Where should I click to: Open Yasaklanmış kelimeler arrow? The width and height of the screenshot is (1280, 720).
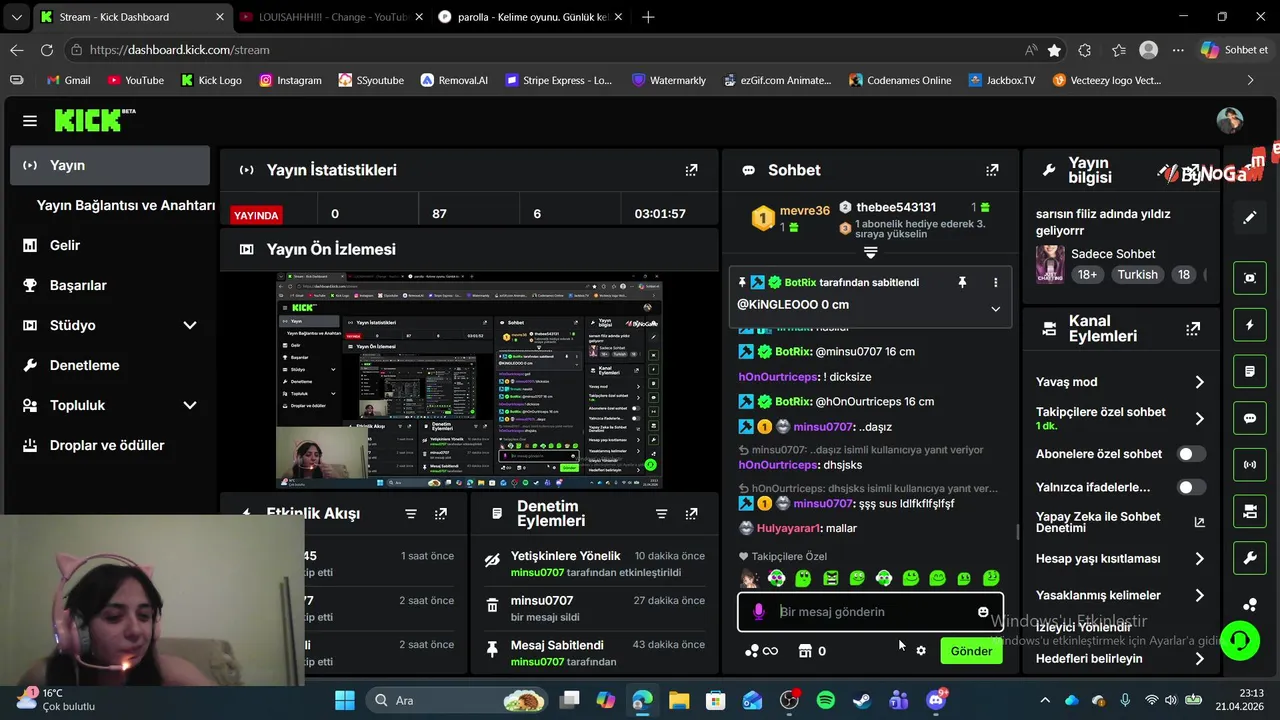(x=1199, y=596)
